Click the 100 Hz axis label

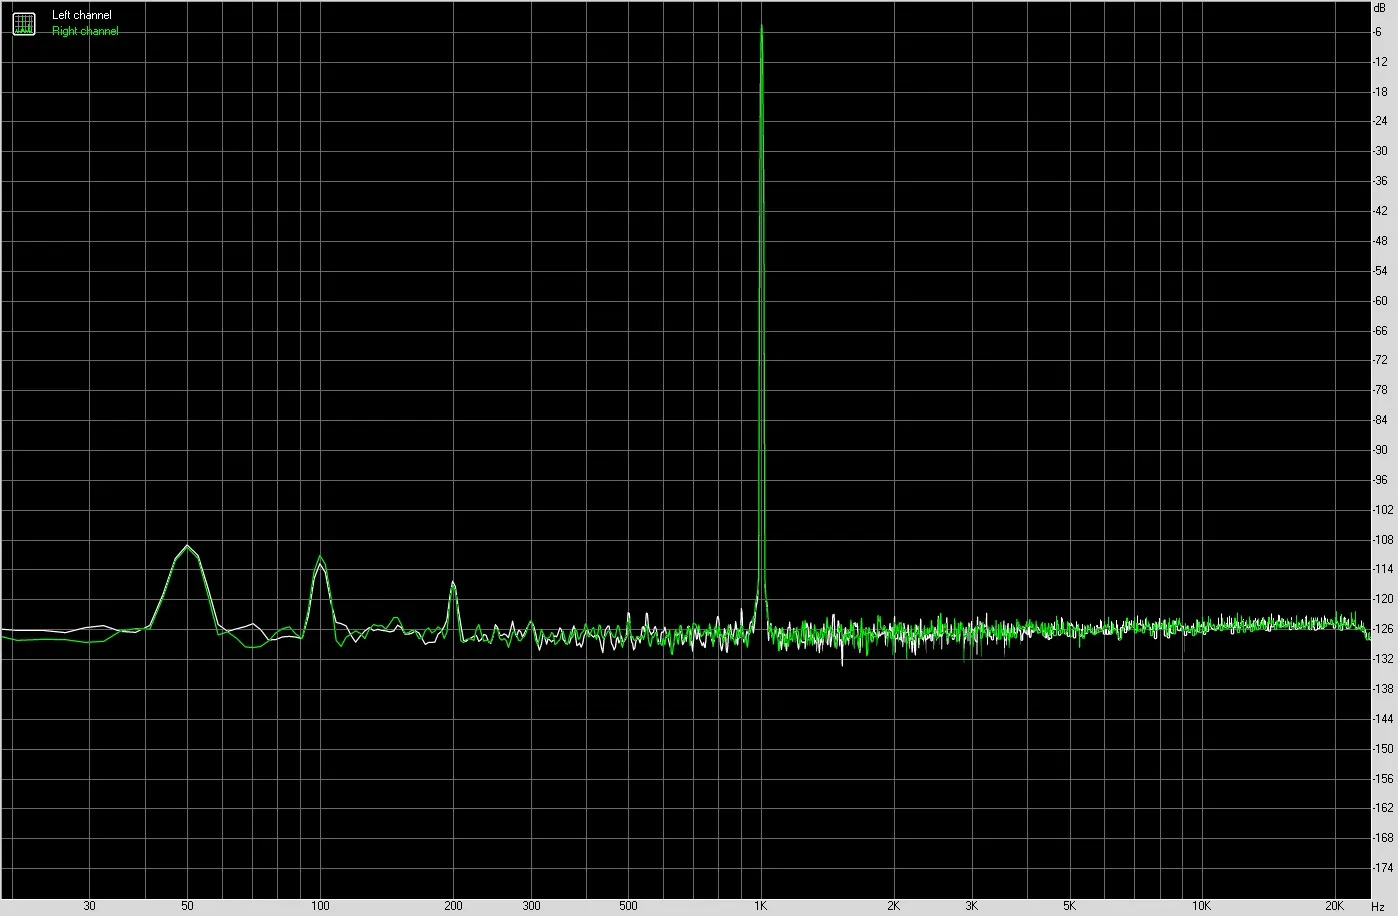pyautogui.click(x=320, y=906)
